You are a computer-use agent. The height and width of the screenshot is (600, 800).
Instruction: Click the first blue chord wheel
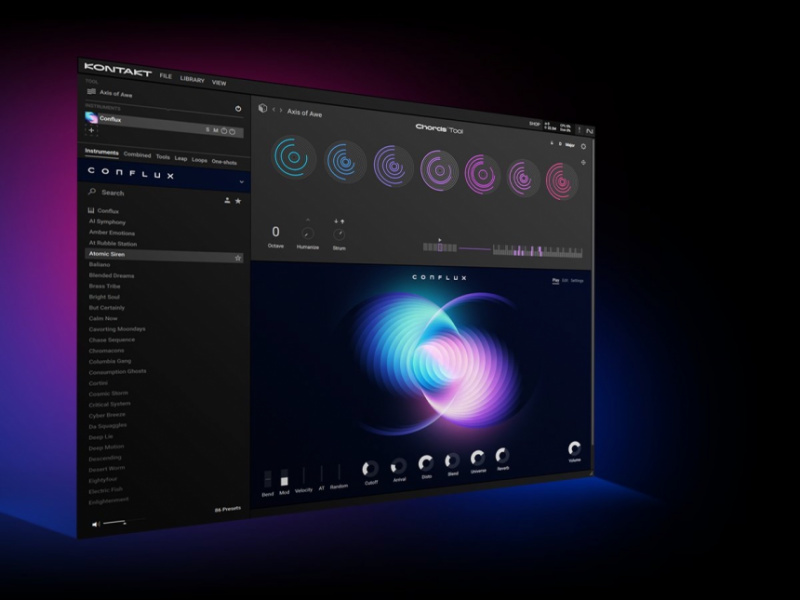[292, 156]
